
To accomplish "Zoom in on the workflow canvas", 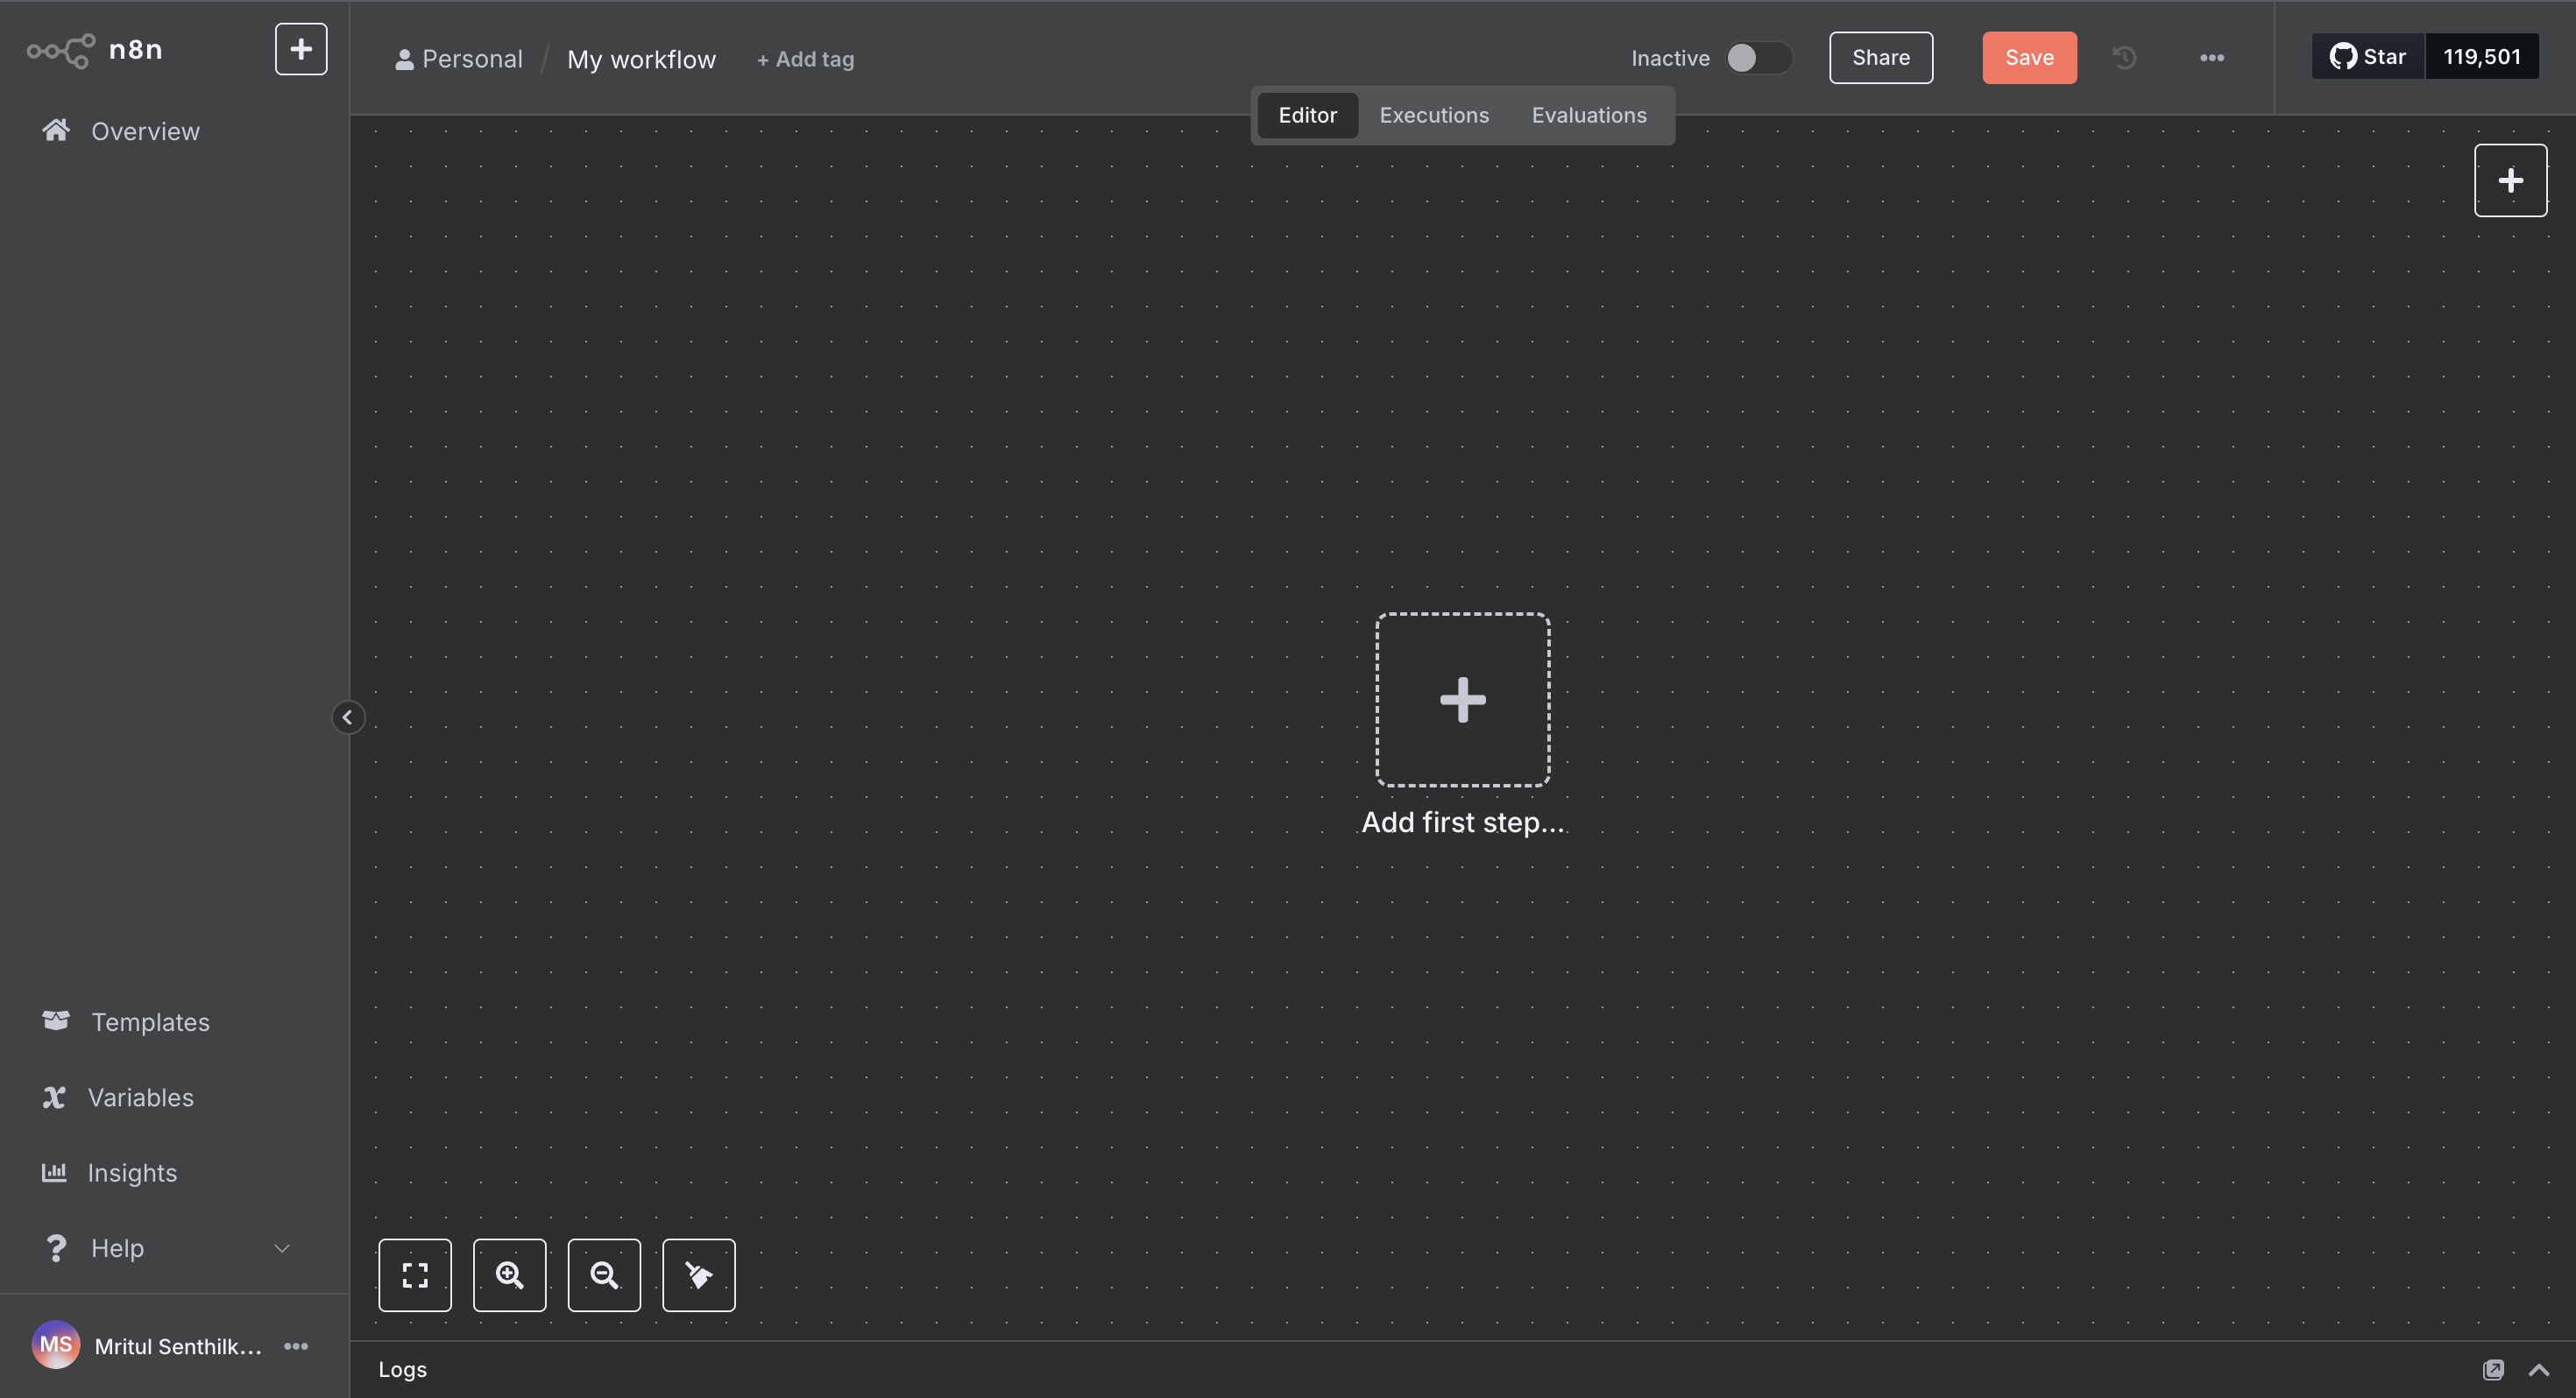I will [x=509, y=1275].
